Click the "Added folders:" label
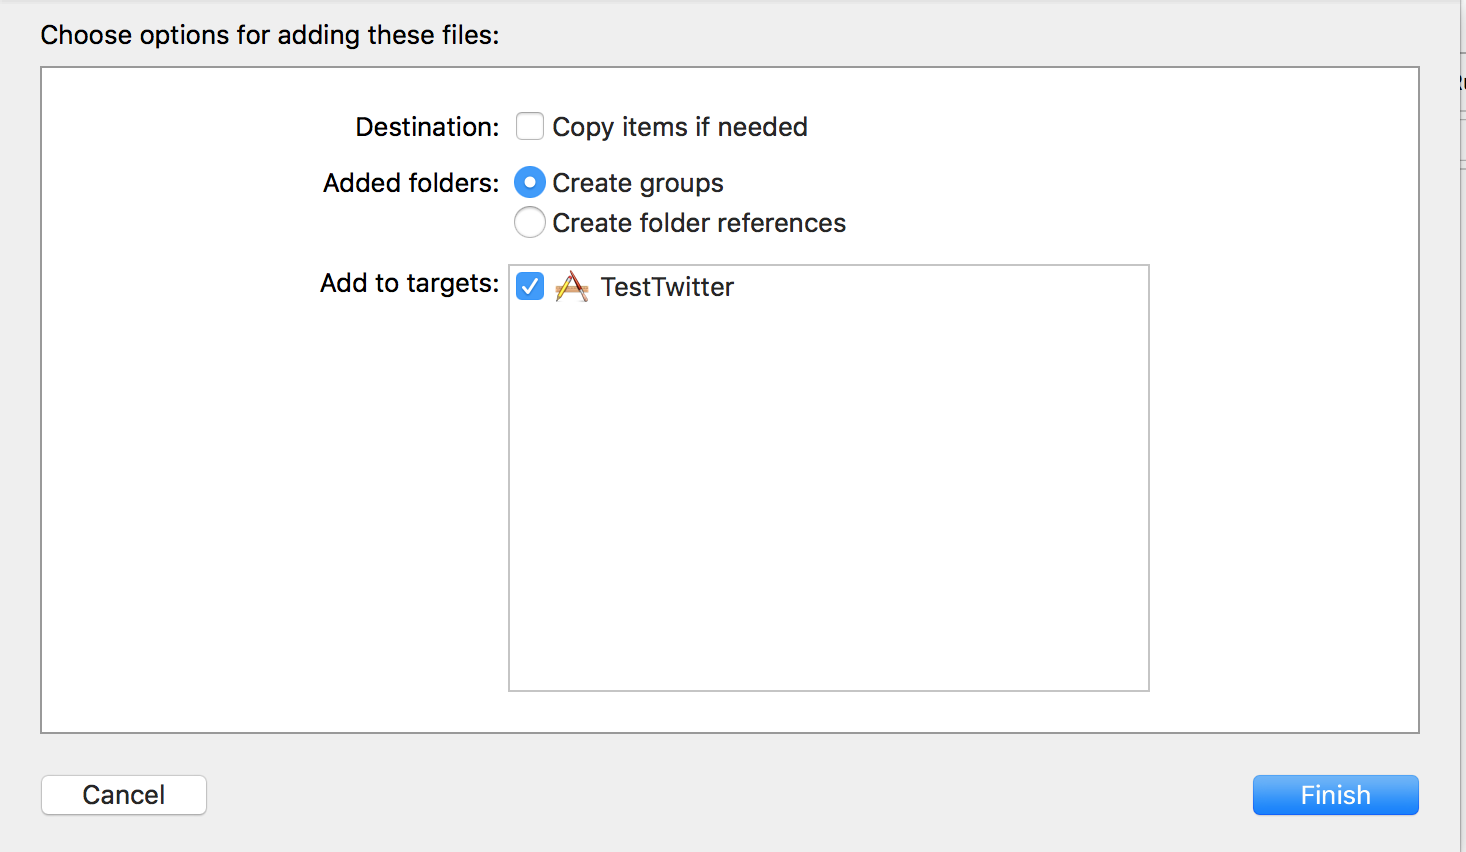This screenshot has width=1466, height=852. tap(411, 183)
